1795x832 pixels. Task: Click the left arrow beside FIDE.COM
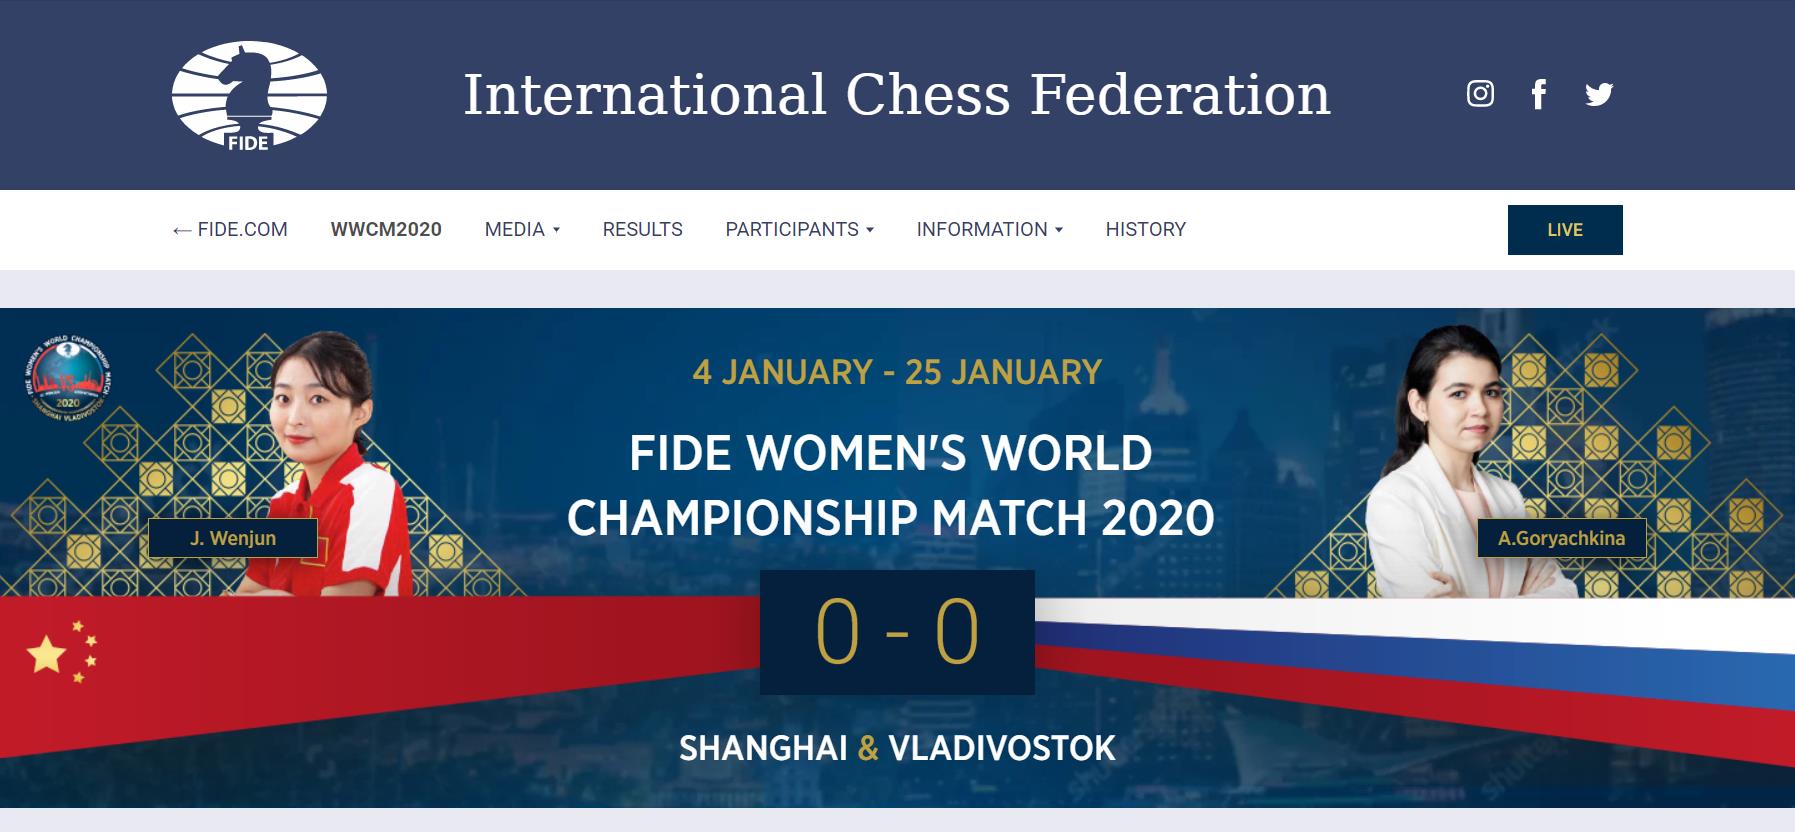tap(181, 230)
